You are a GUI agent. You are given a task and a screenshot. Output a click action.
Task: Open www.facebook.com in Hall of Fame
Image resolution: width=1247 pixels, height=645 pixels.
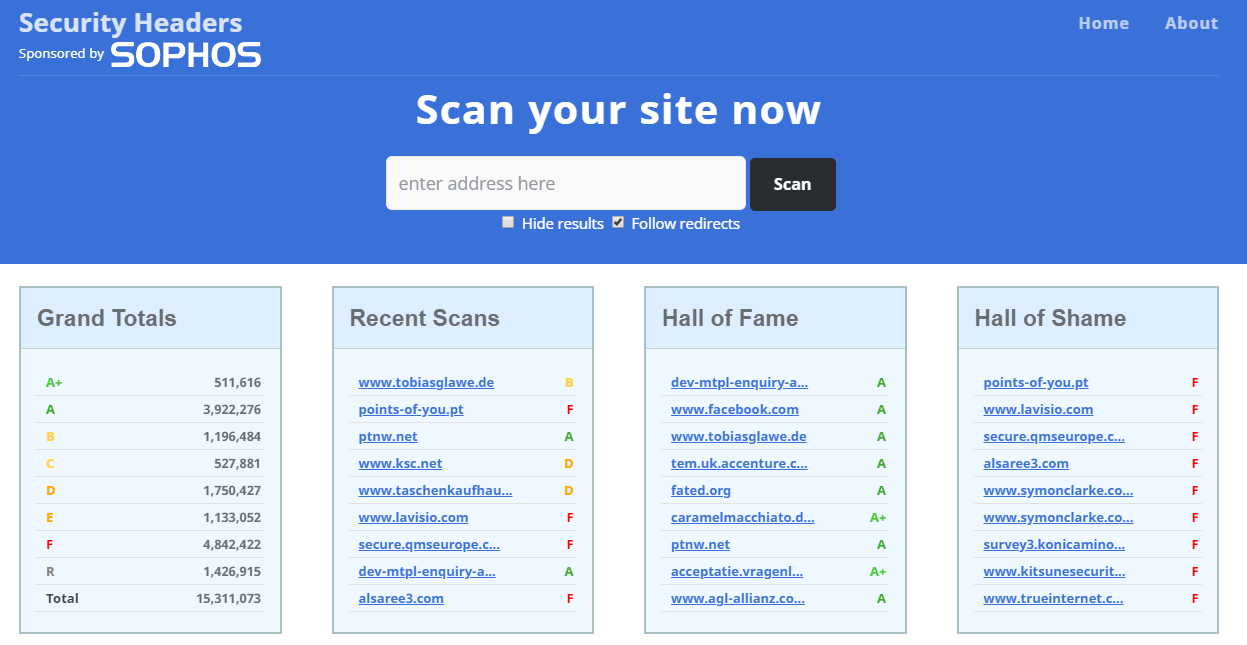(x=735, y=409)
